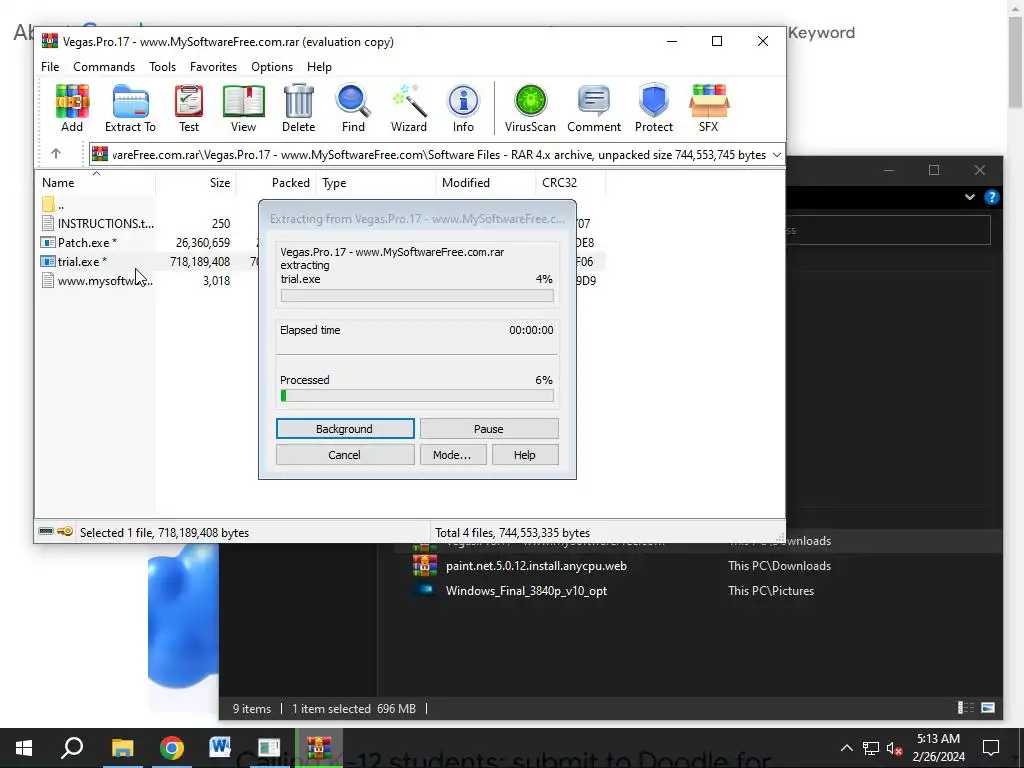The height and width of the screenshot is (768, 1024).
Task: Open File Explorer from the taskbar
Action: (x=122, y=748)
